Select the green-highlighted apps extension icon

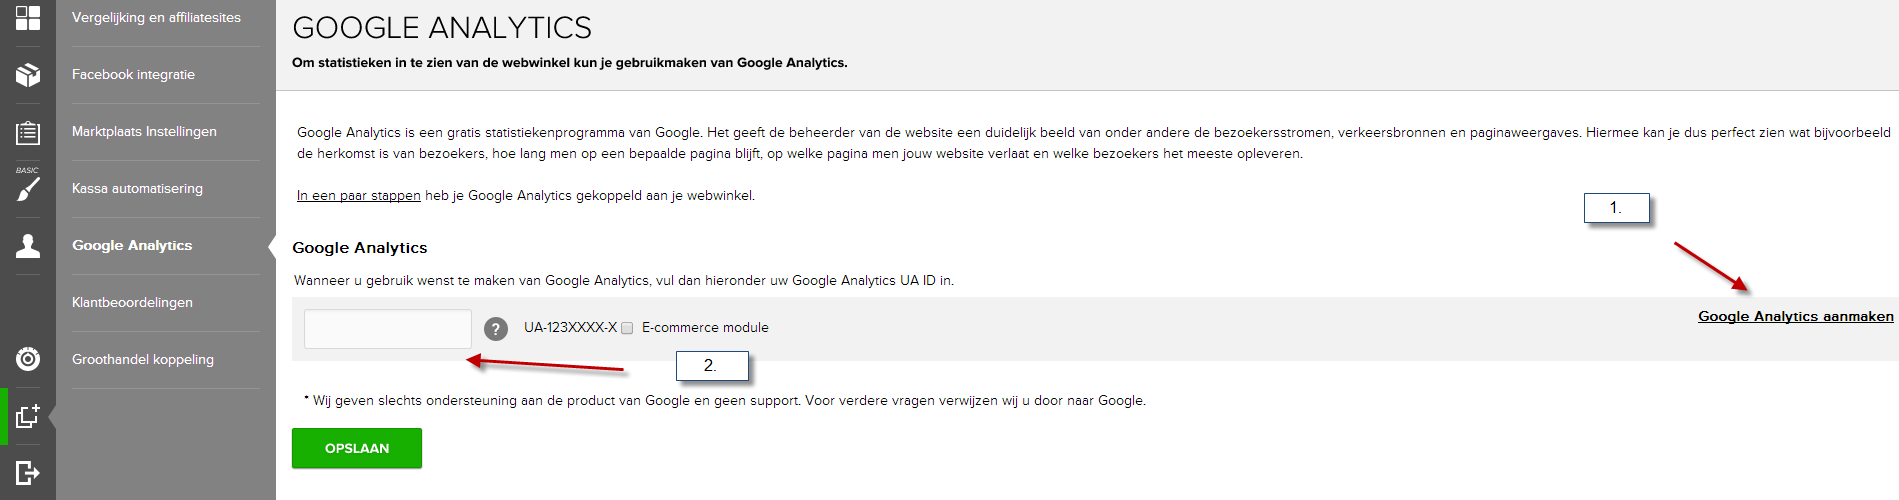pyautogui.click(x=28, y=416)
